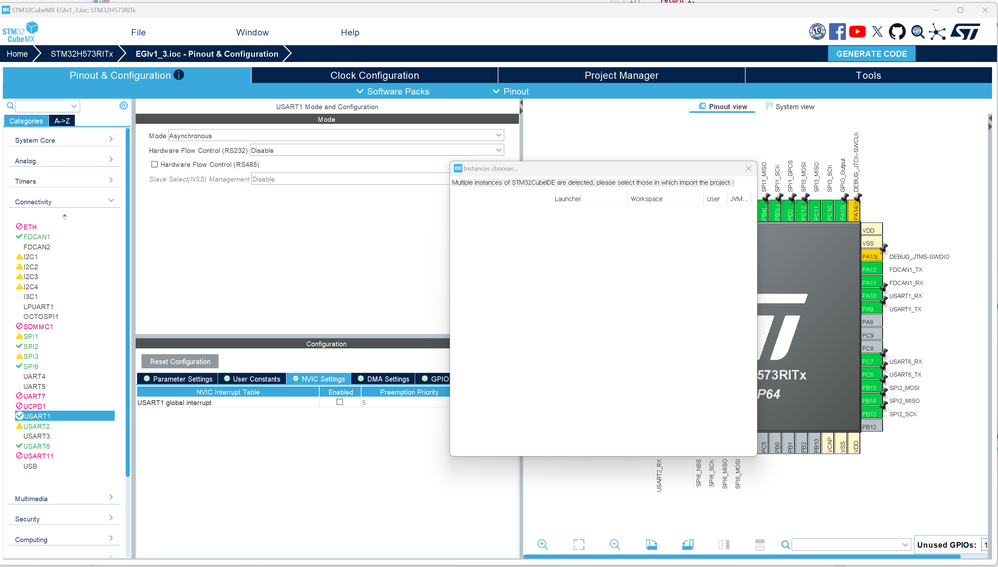Click the pin search field in the pinout toolbar
Screen dimensions: 998x567
pos(851,545)
